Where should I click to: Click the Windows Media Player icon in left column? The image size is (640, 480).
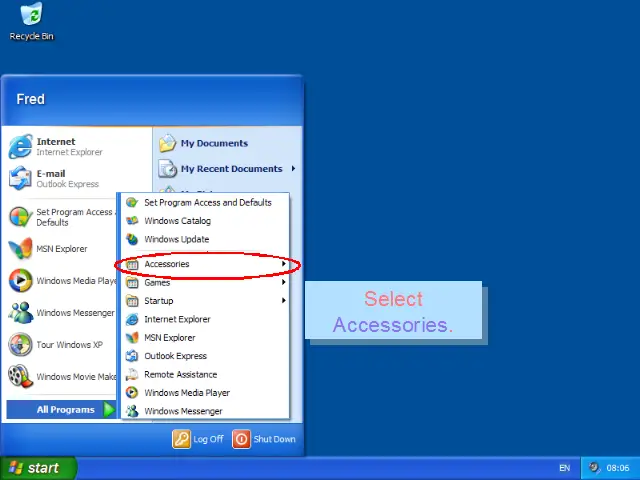(20, 280)
